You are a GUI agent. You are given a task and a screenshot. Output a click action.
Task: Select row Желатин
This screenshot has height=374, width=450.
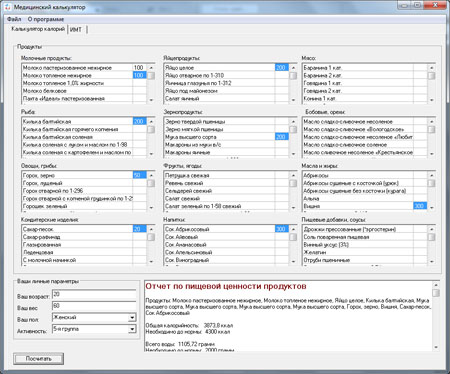(x=365, y=252)
